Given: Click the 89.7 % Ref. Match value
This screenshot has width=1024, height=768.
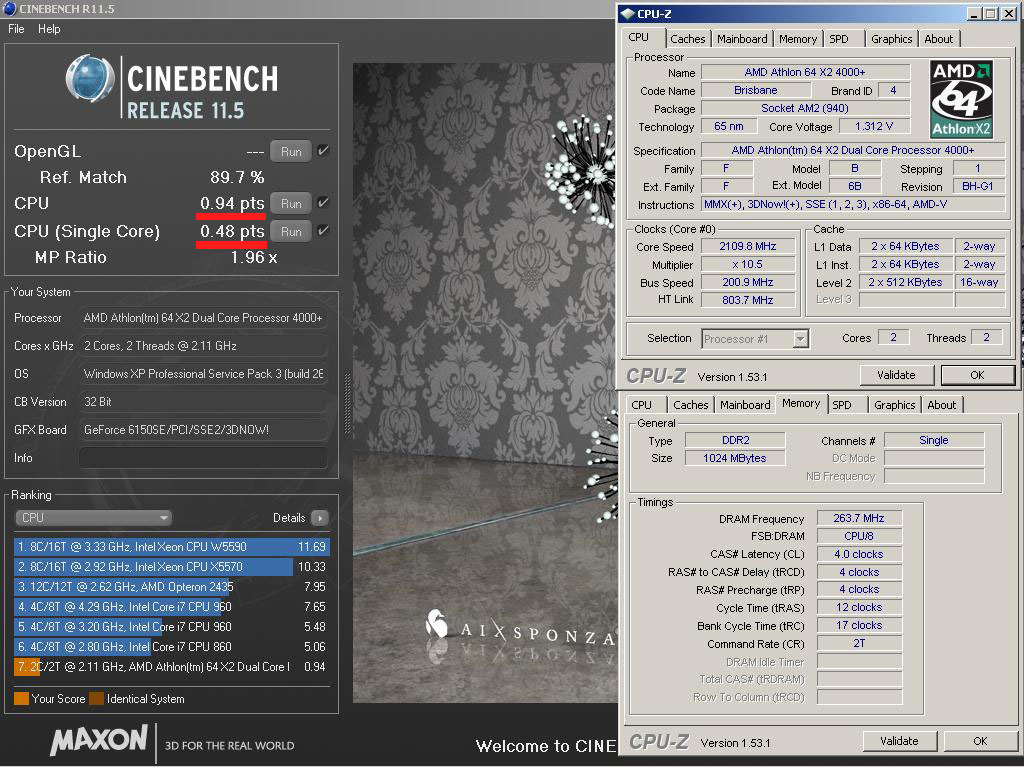Looking at the screenshot, I should (237, 177).
